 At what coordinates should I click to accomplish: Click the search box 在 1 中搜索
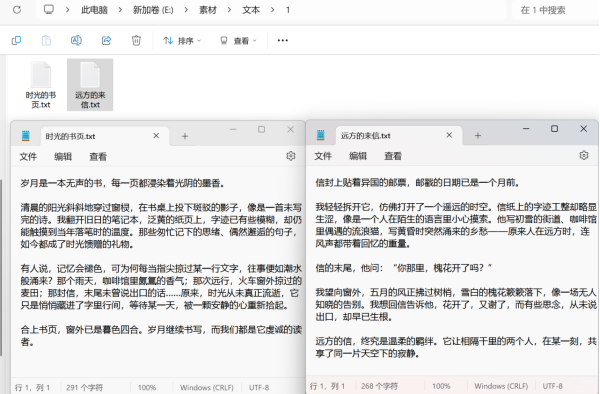click(x=554, y=10)
